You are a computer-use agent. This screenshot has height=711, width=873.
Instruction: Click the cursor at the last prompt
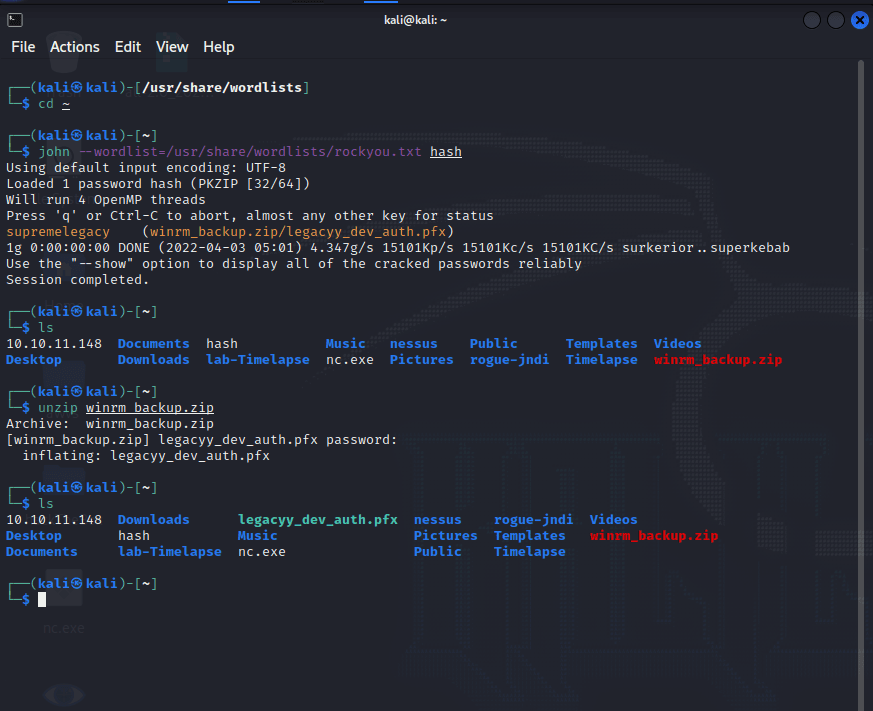(42, 599)
